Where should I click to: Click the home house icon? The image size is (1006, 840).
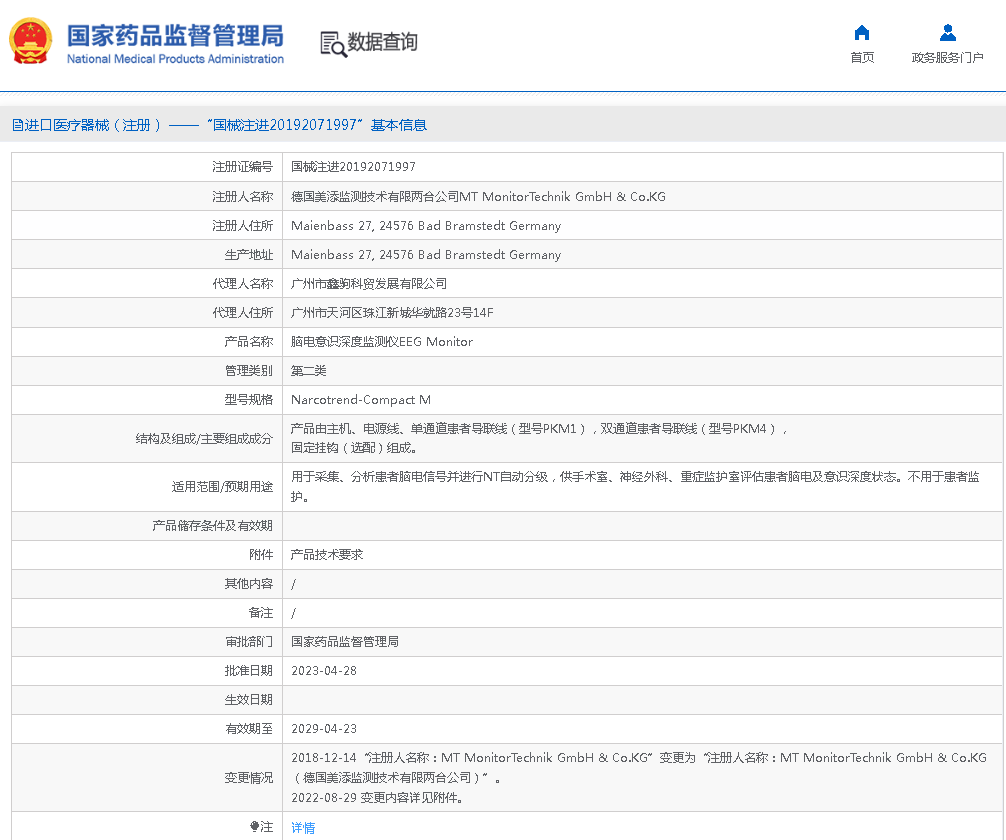(x=862, y=33)
